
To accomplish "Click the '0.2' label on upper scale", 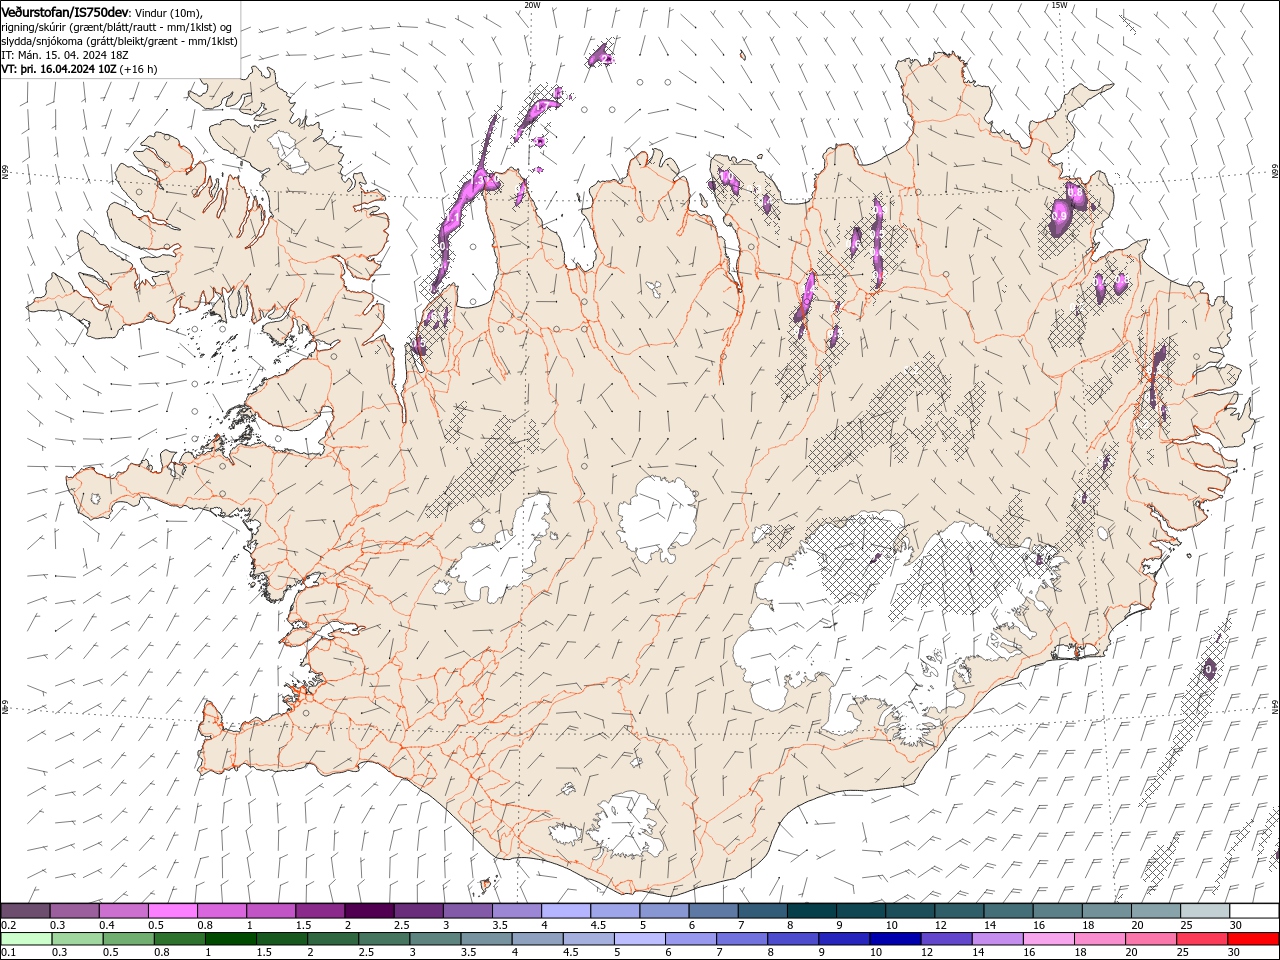I will [9, 925].
